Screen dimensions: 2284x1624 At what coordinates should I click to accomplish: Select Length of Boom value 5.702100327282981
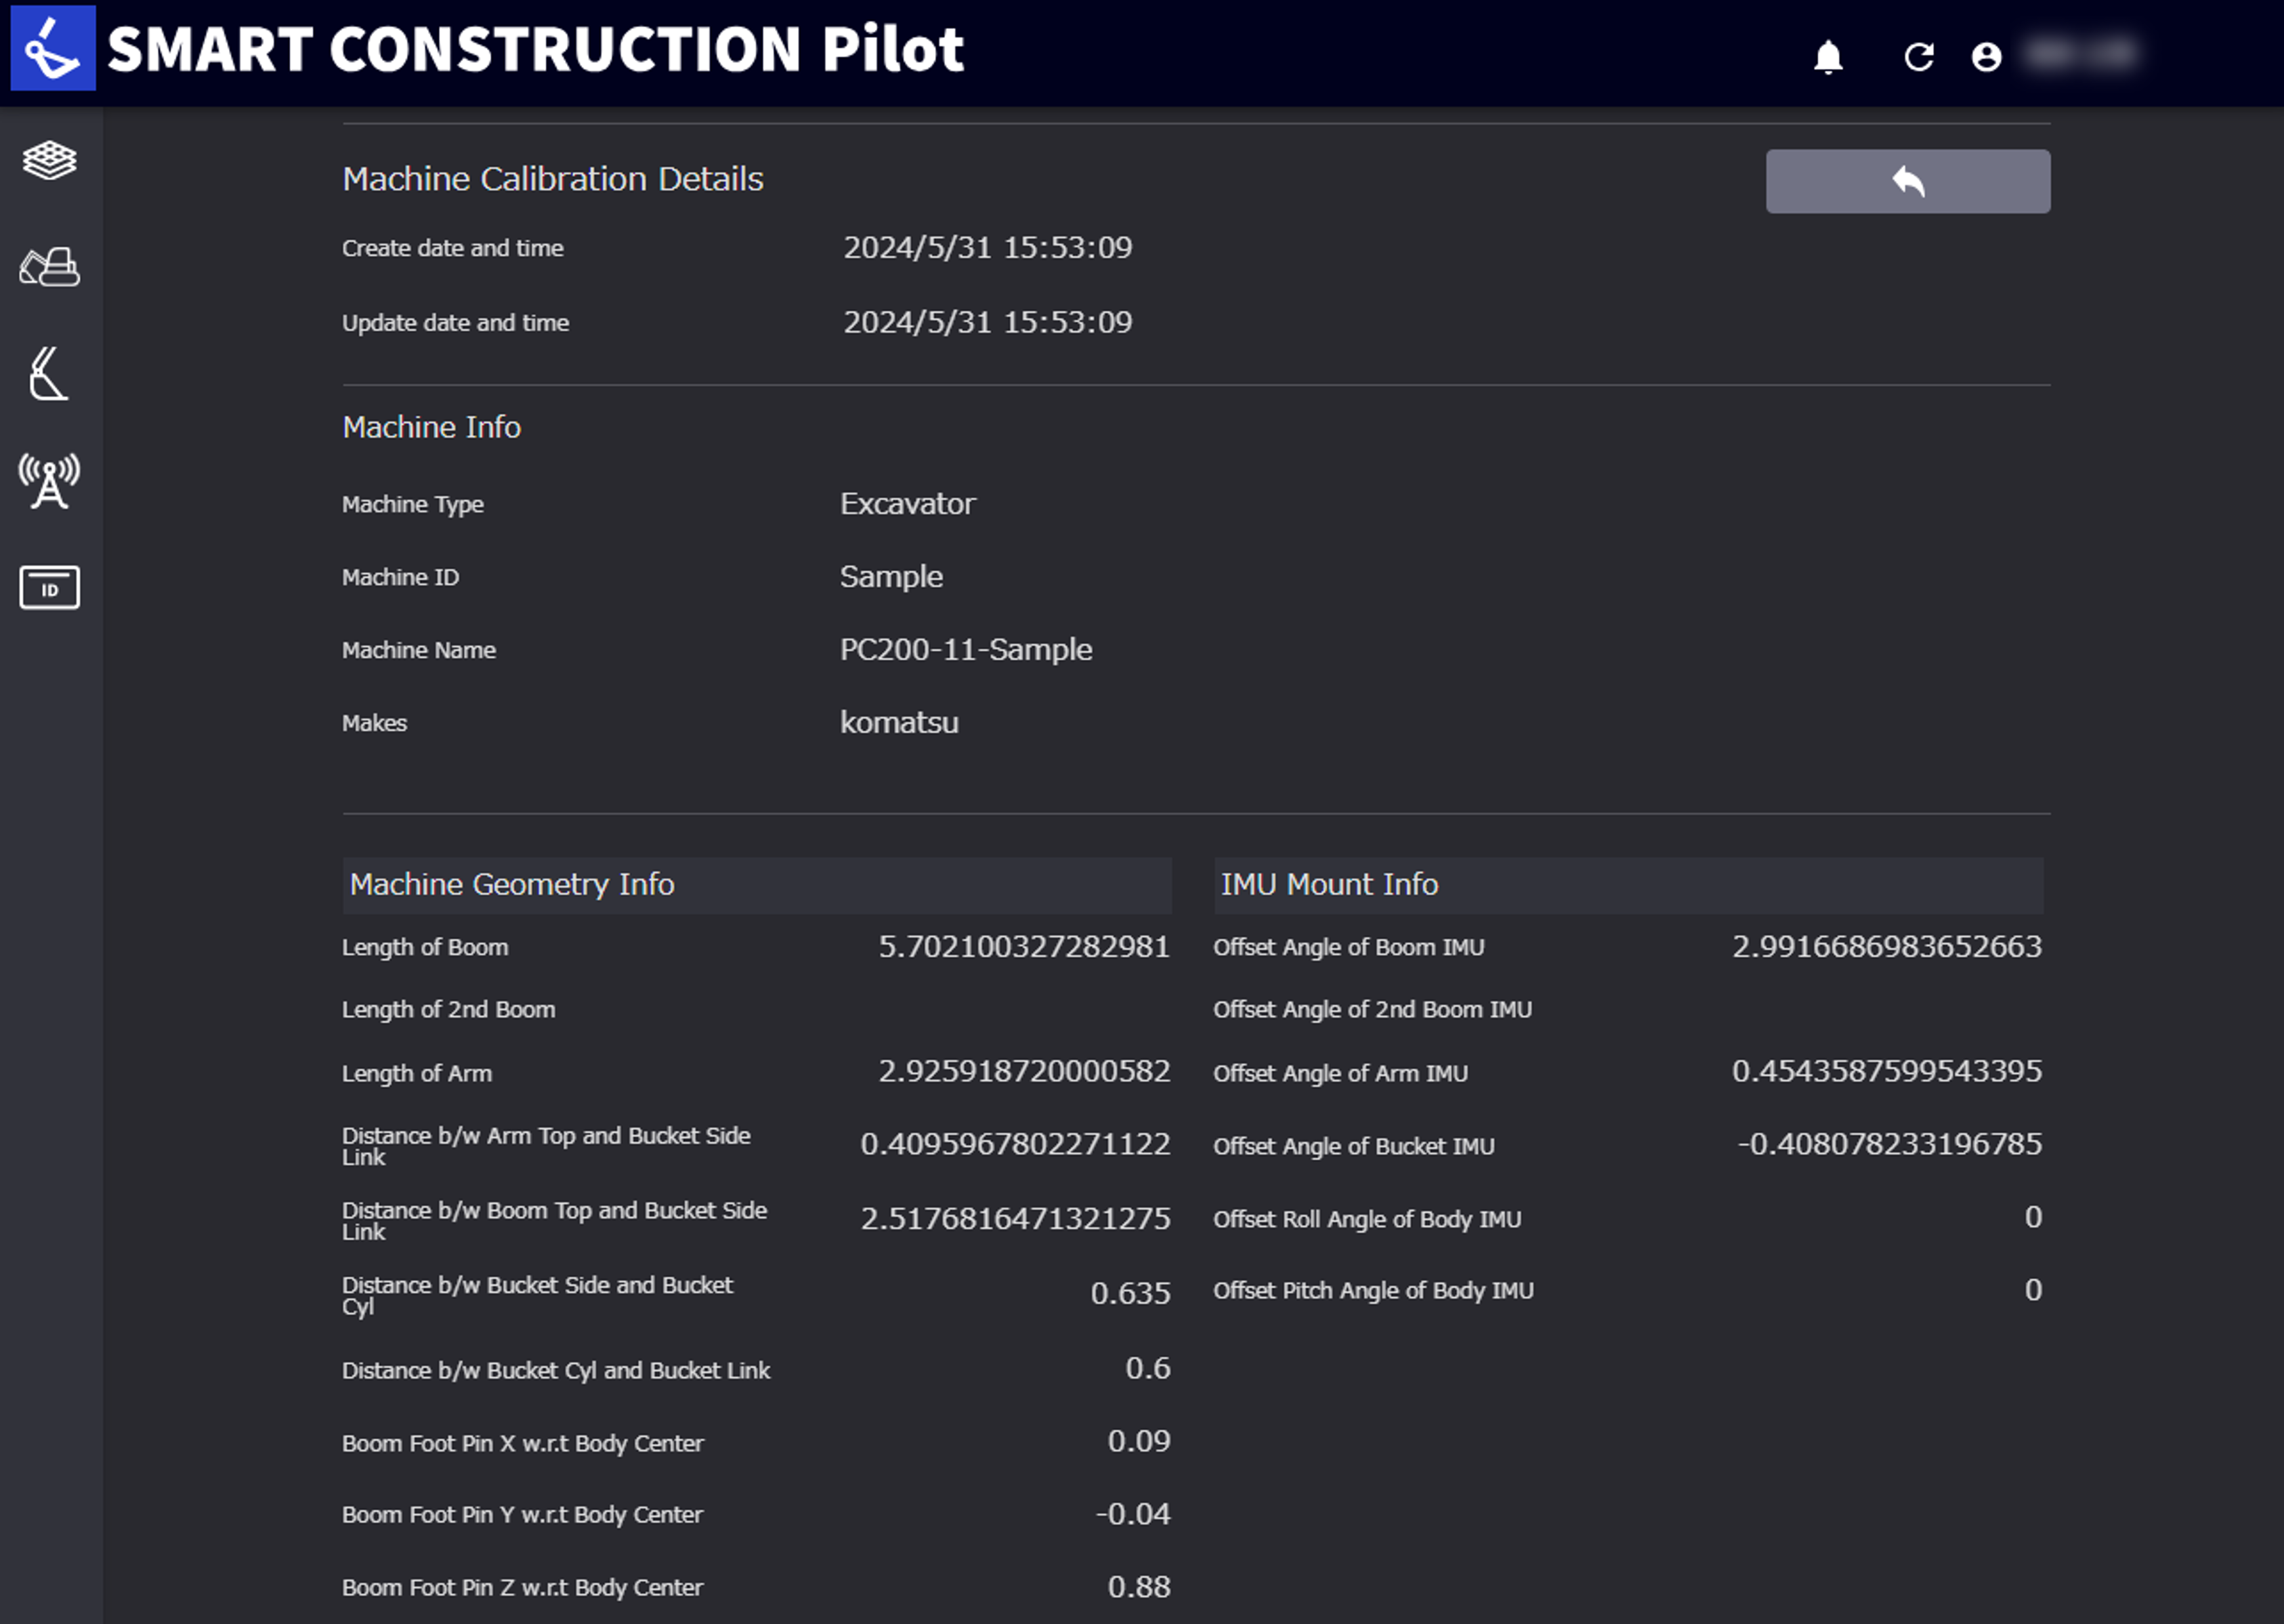(x=1024, y=946)
